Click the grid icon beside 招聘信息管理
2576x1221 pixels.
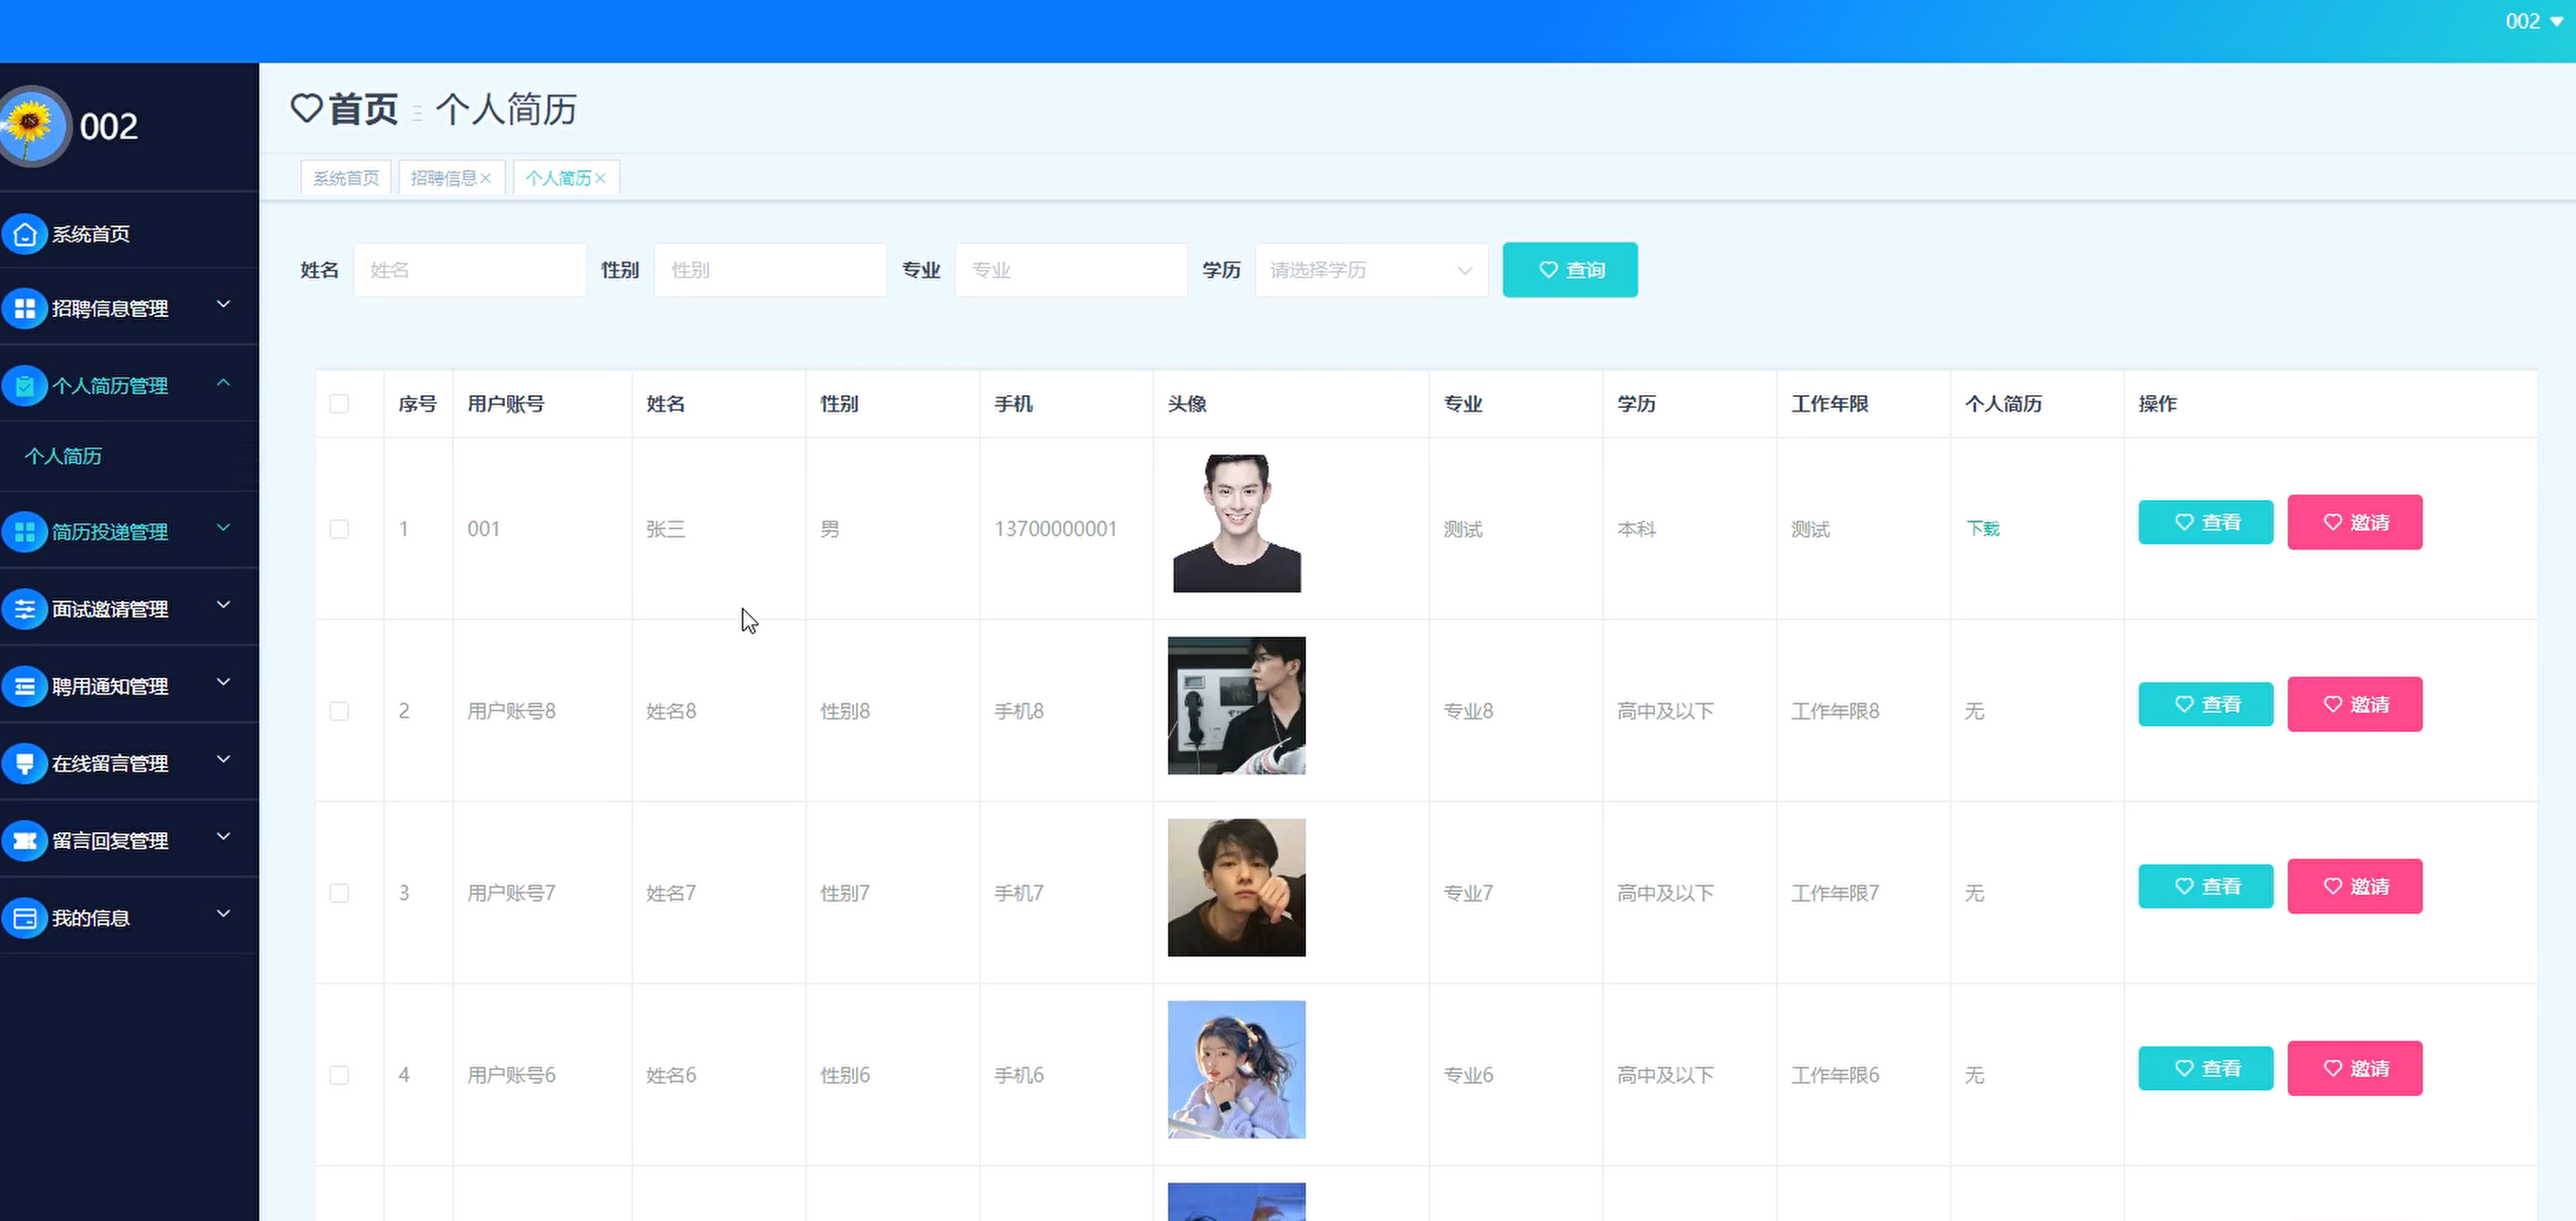pyautogui.click(x=25, y=308)
